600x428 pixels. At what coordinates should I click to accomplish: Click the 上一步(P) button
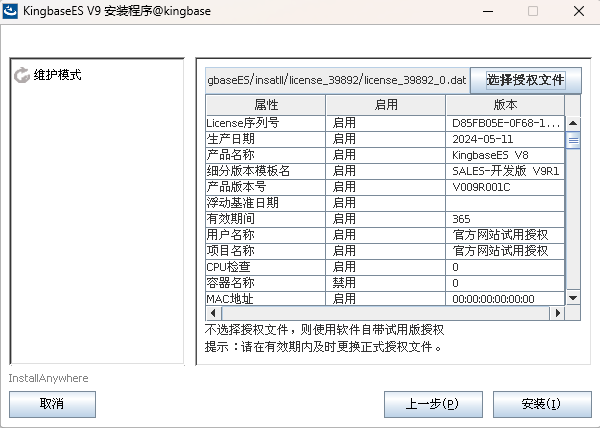tap(433, 404)
